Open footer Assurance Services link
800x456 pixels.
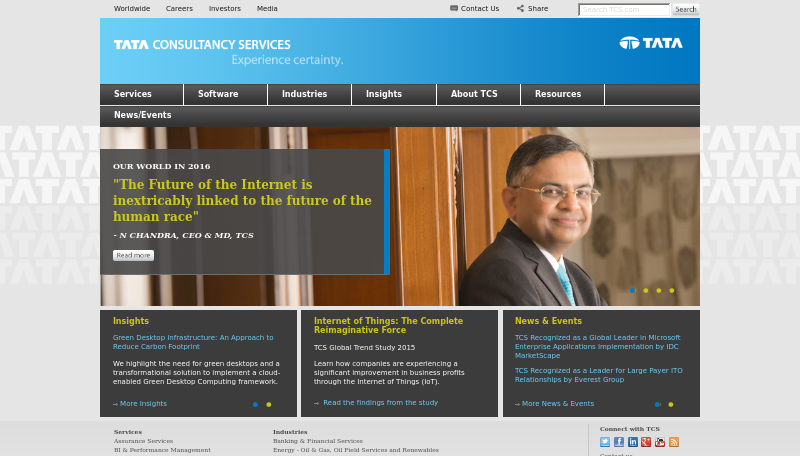tap(143, 441)
